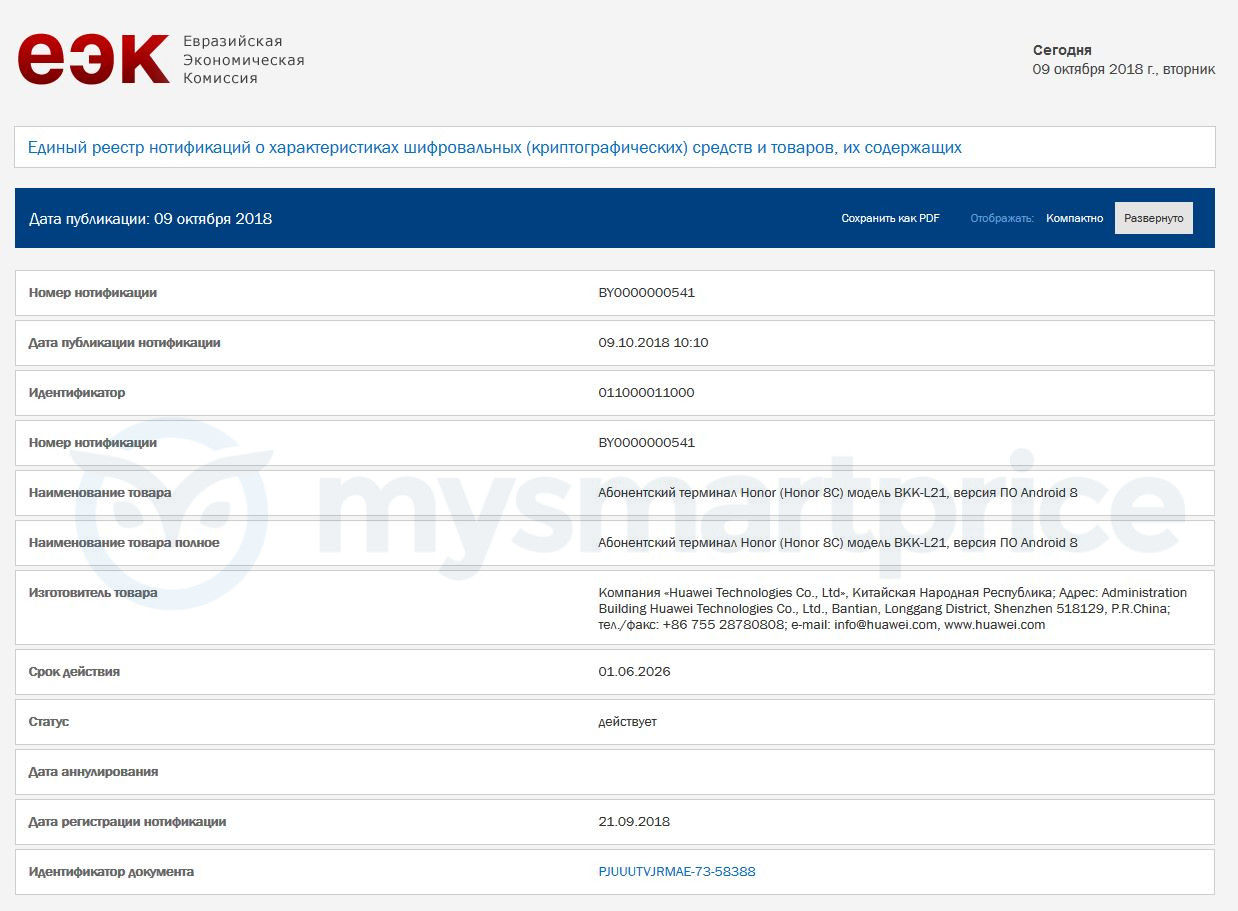Click the Дата публикации нотификации label

pos(124,343)
